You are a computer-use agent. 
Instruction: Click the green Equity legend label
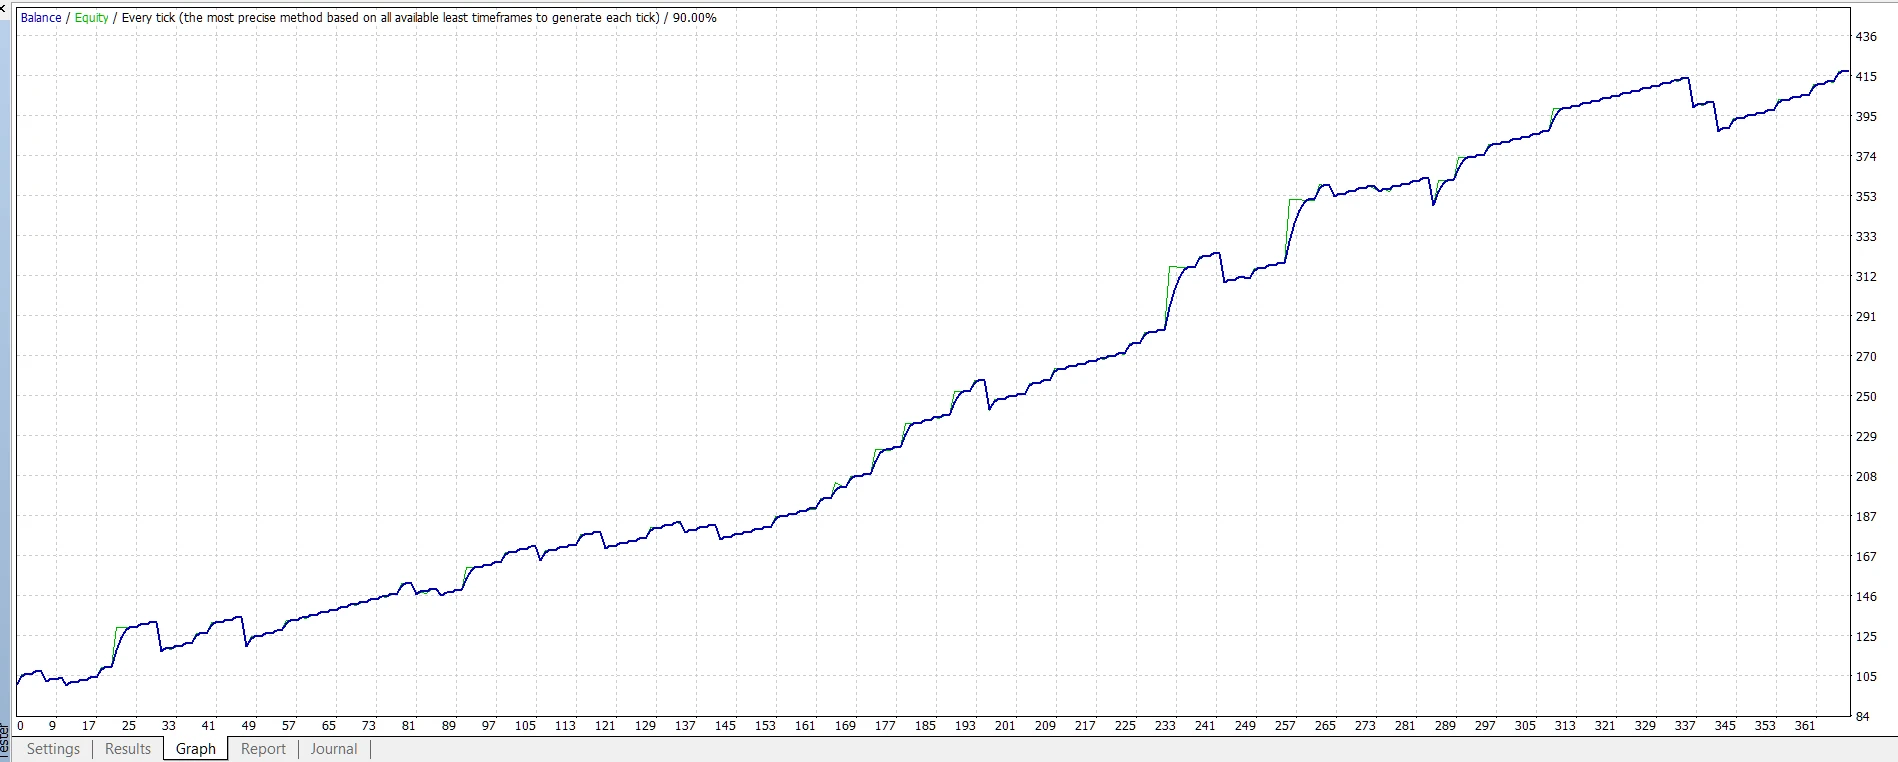coord(92,18)
